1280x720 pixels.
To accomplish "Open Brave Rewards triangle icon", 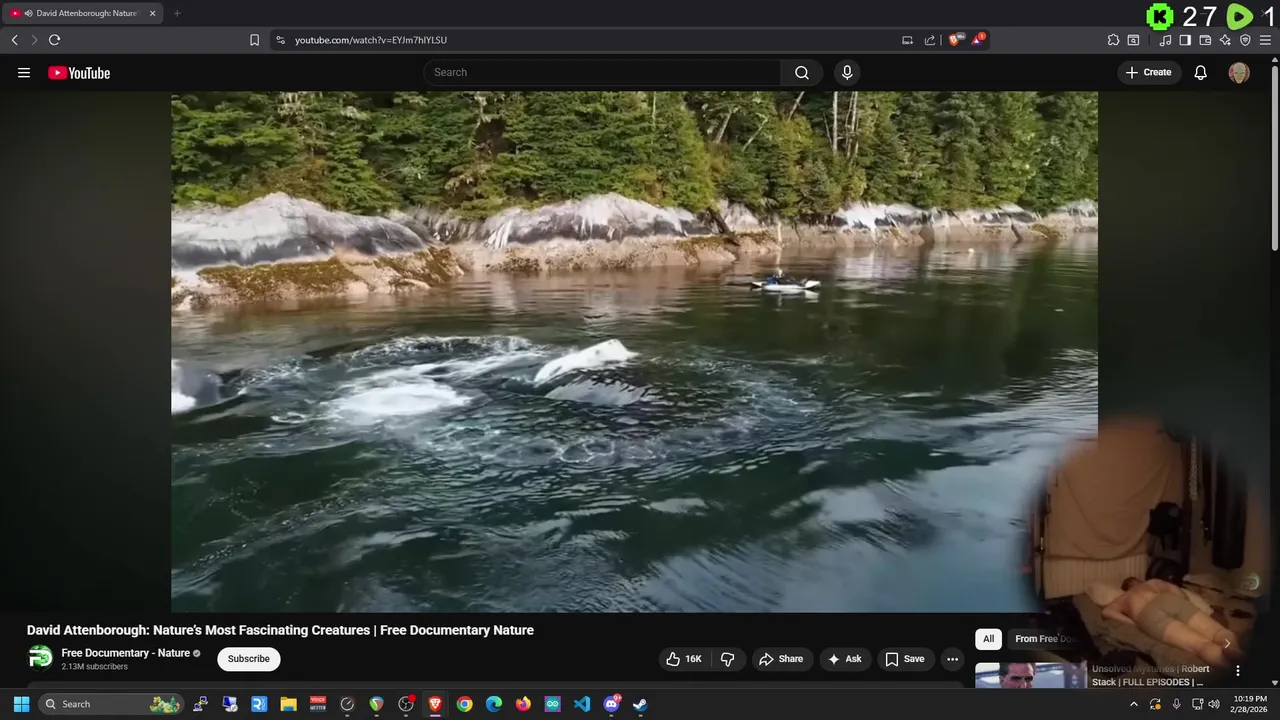I will 978,40.
